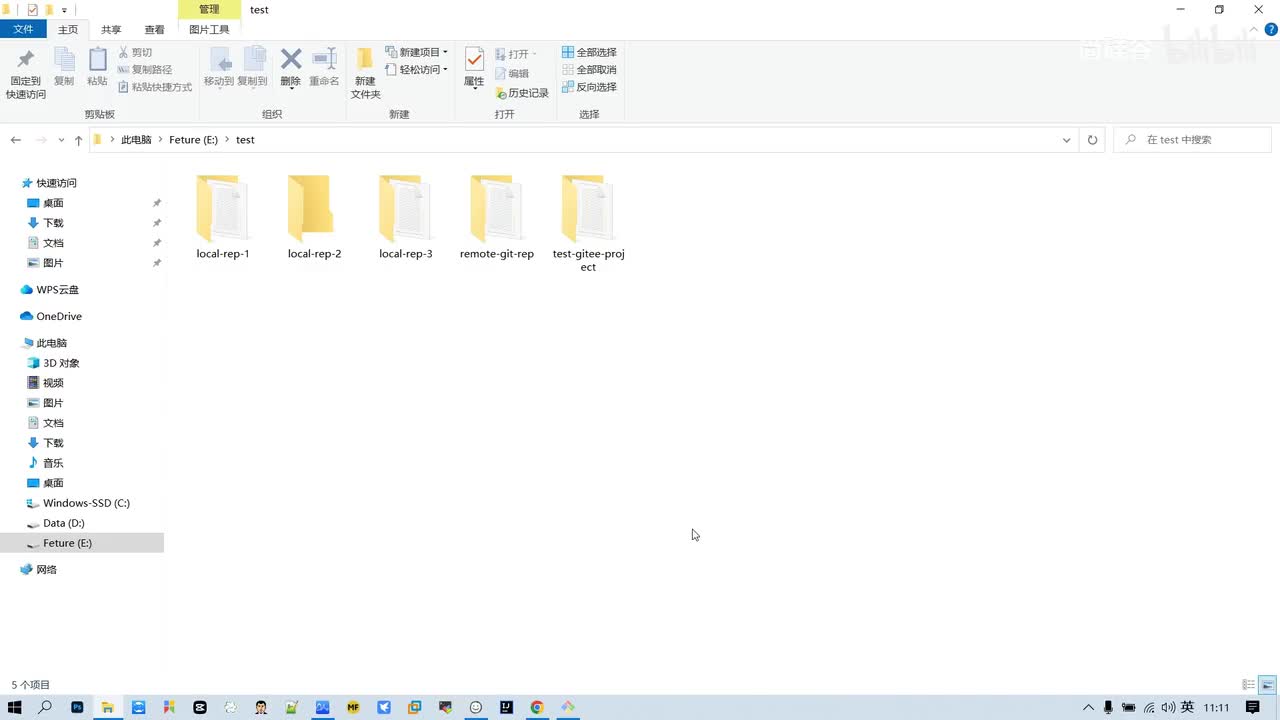Click the 复制路径 button

pos(145,69)
